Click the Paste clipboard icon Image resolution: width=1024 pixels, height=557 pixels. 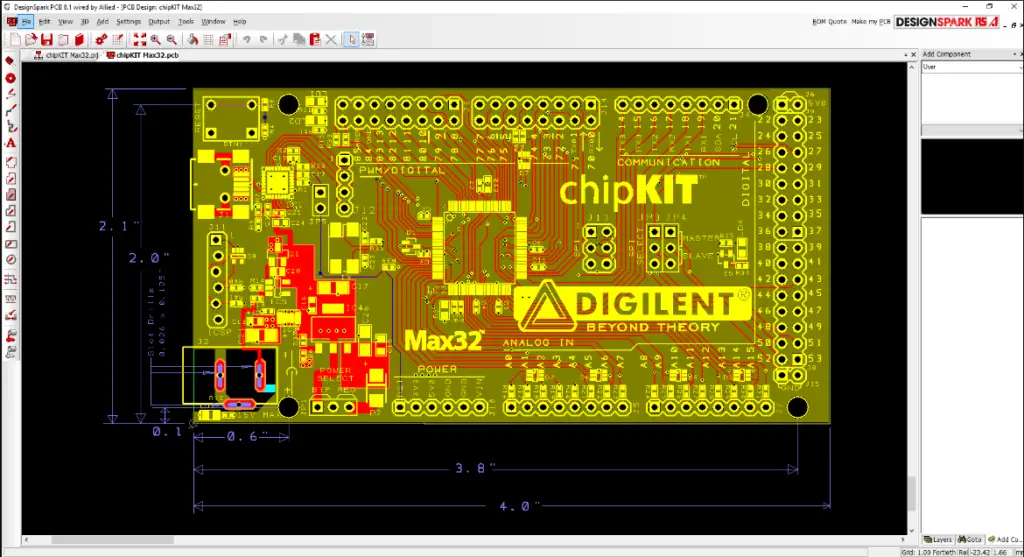click(x=315, y=40)
